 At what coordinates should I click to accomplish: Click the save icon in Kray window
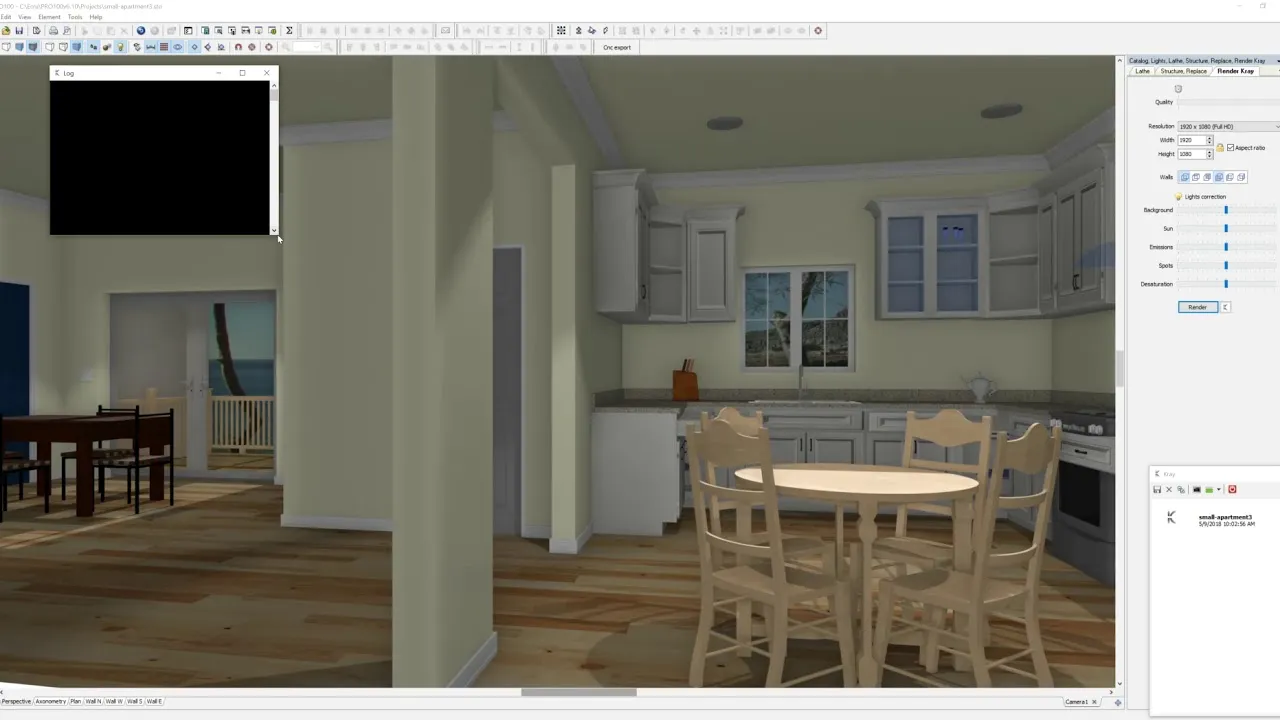pyautogui.click(x=1157, y=490)
